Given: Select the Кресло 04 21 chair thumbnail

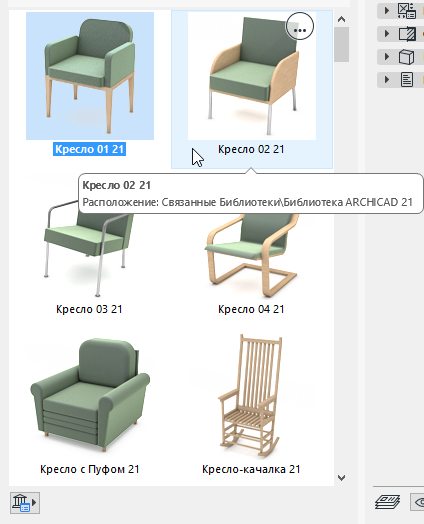Looking at the screenshot, I should [251, 255].
